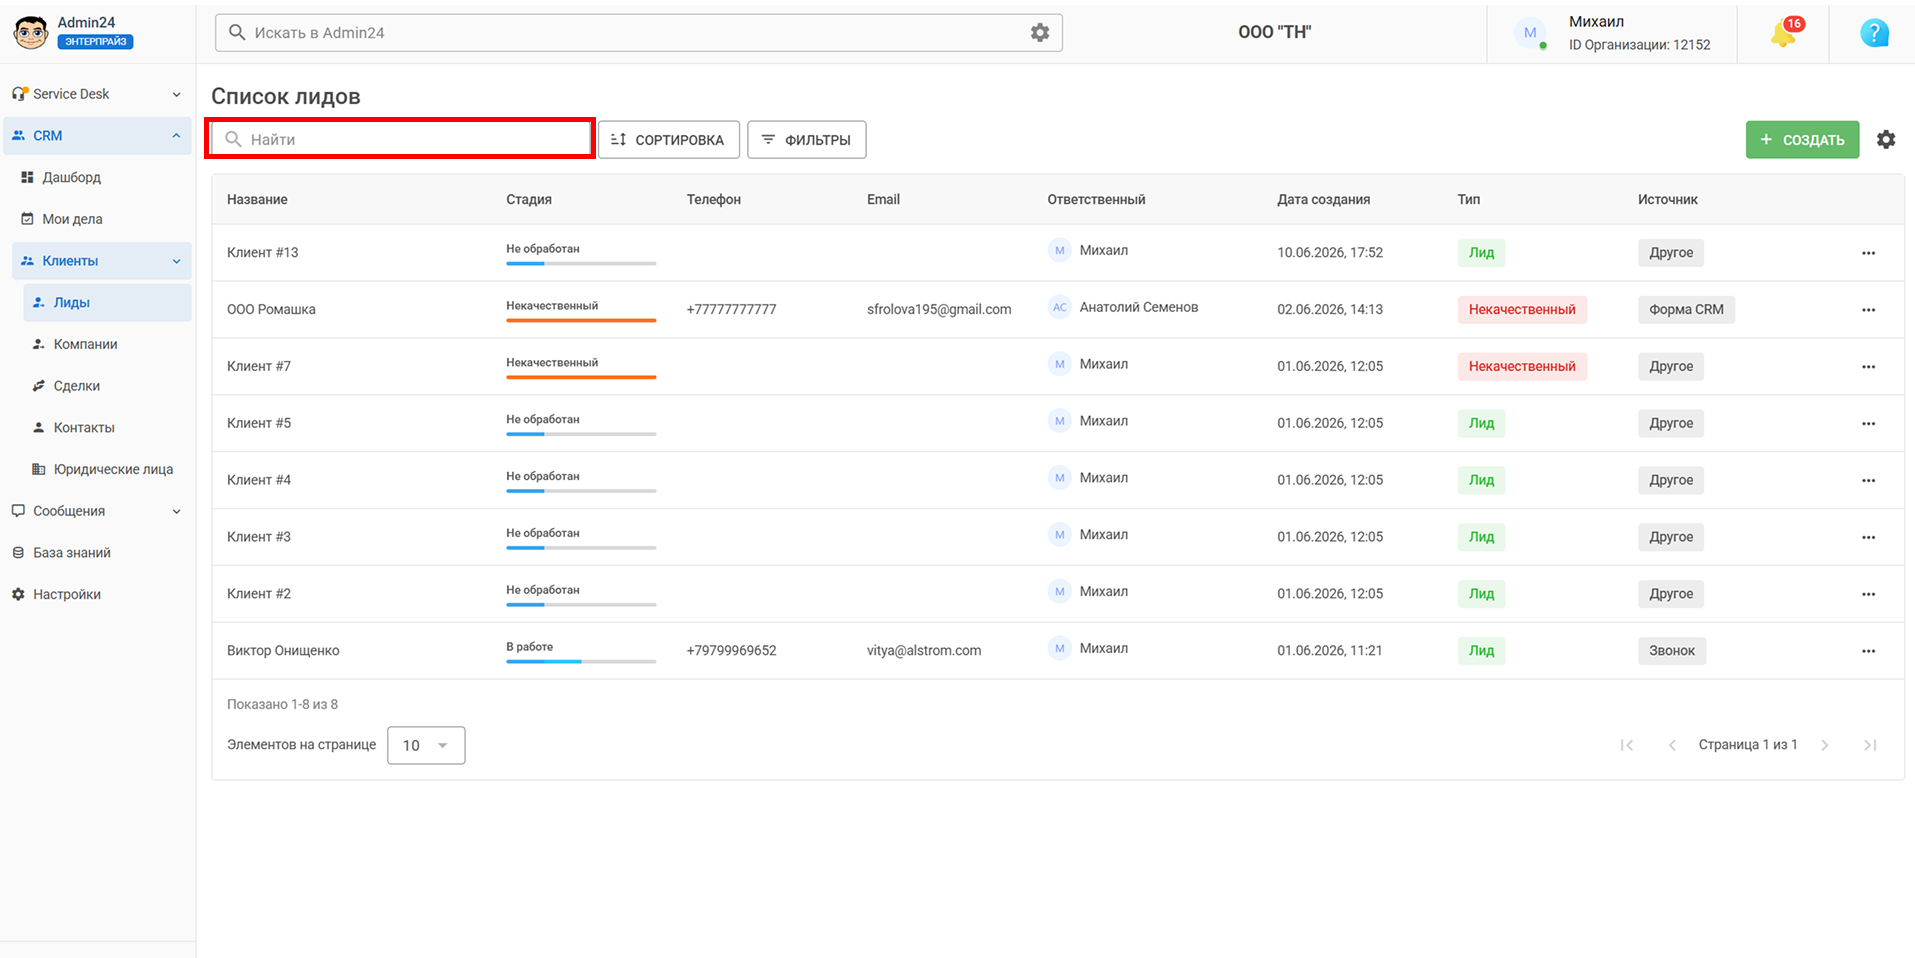Go to the next page arrow
This screenshot has width=1915, height=958.
pyautogui.click(x=1825, y=745)
